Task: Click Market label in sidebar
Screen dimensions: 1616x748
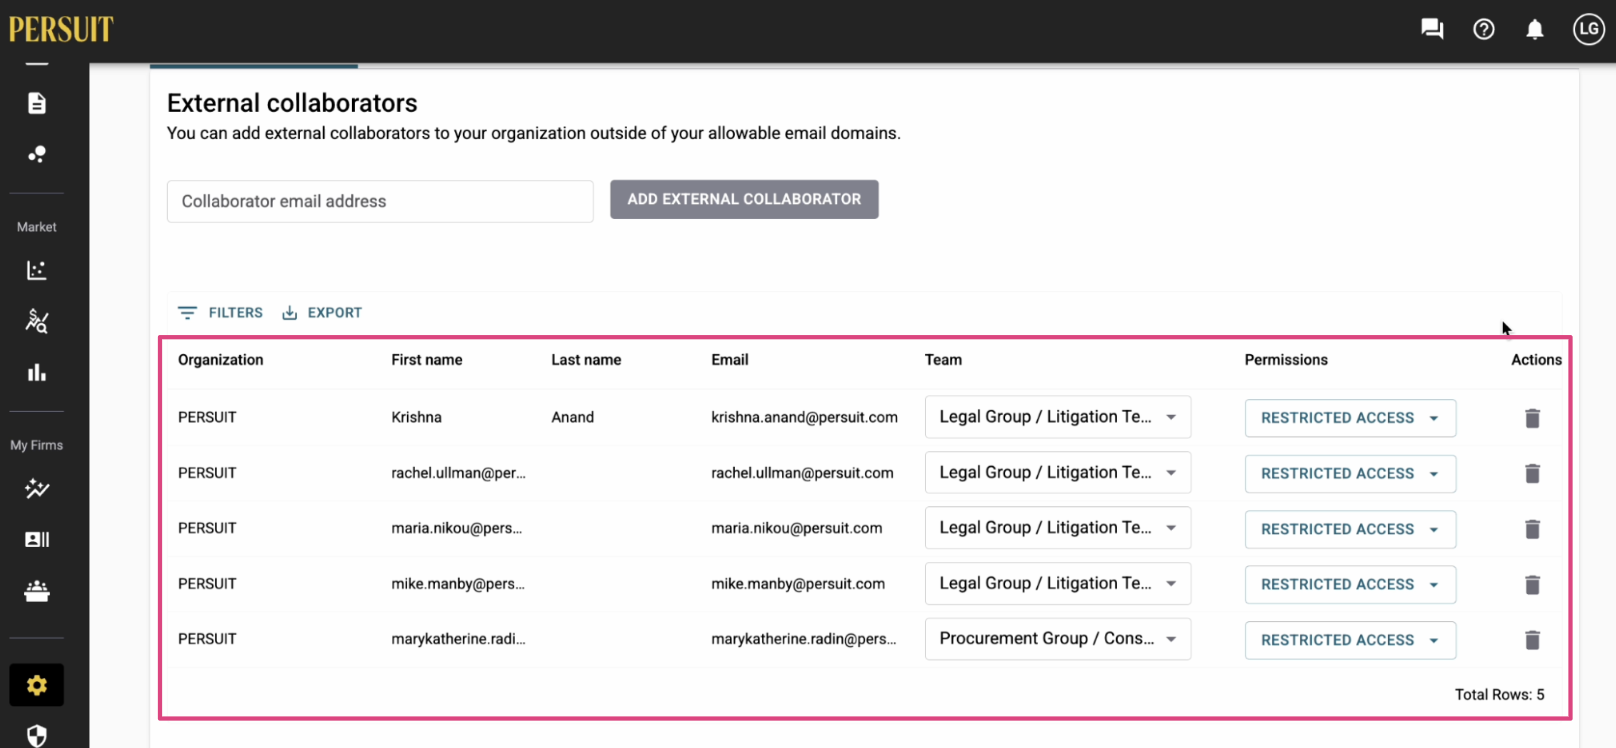Action: (37, 227)
